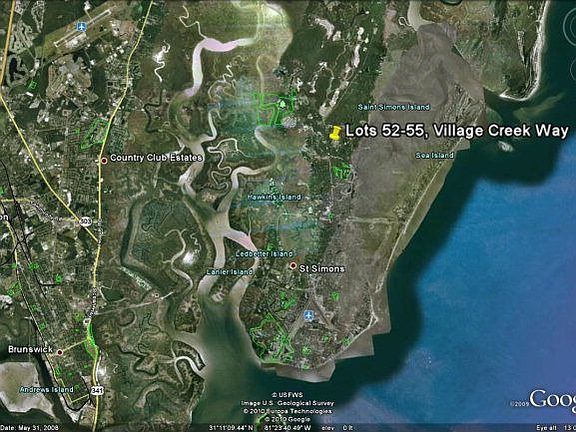Click the Eye alt readout in status bar

(556, 428)
